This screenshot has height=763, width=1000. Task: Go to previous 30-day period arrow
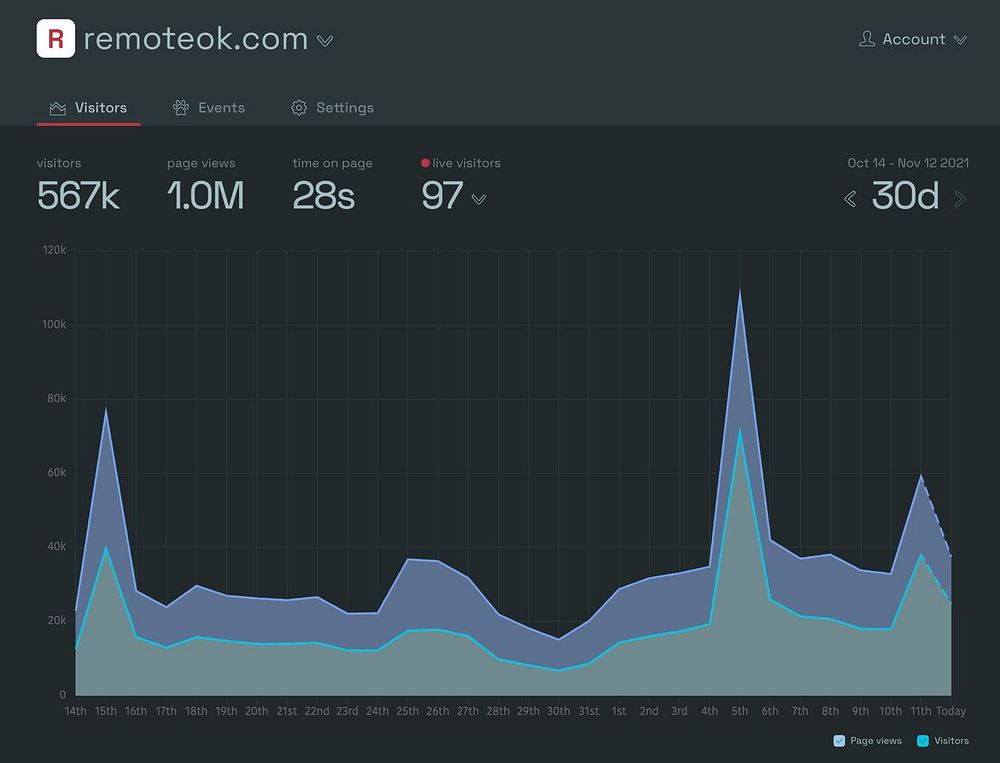pyautogui.click(x=850, y=199)
